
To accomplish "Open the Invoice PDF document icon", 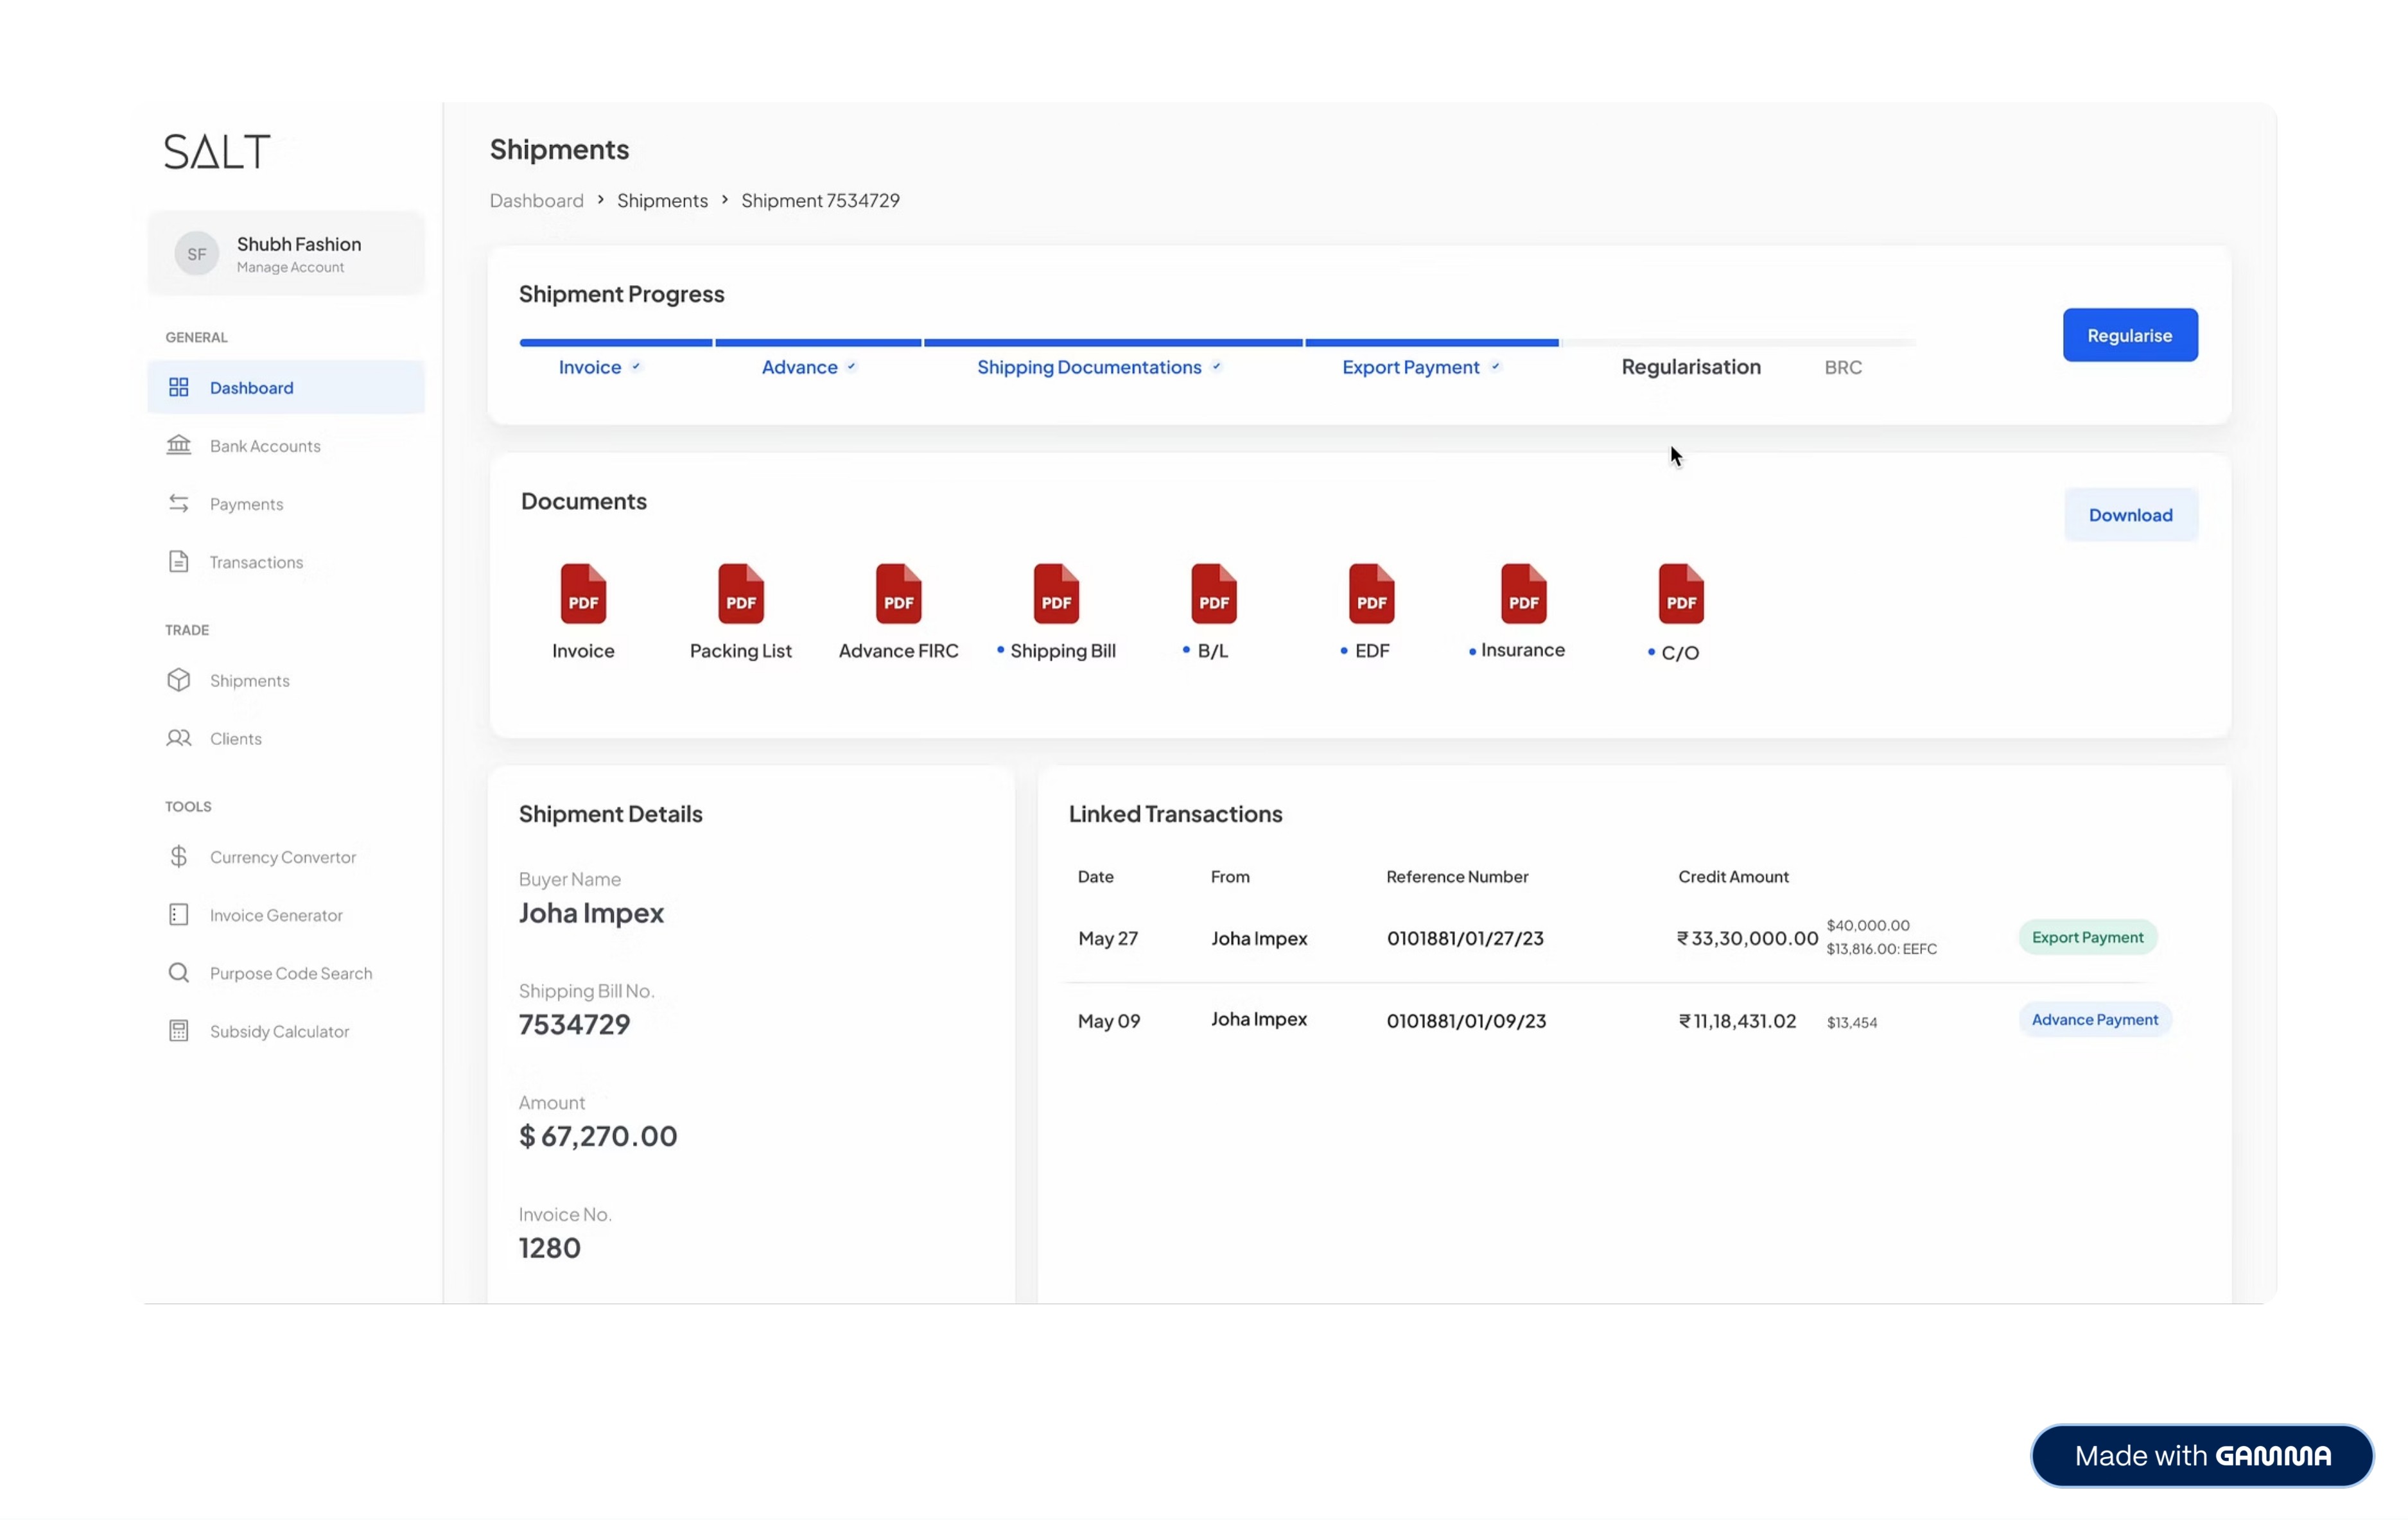I will (583, 594).
